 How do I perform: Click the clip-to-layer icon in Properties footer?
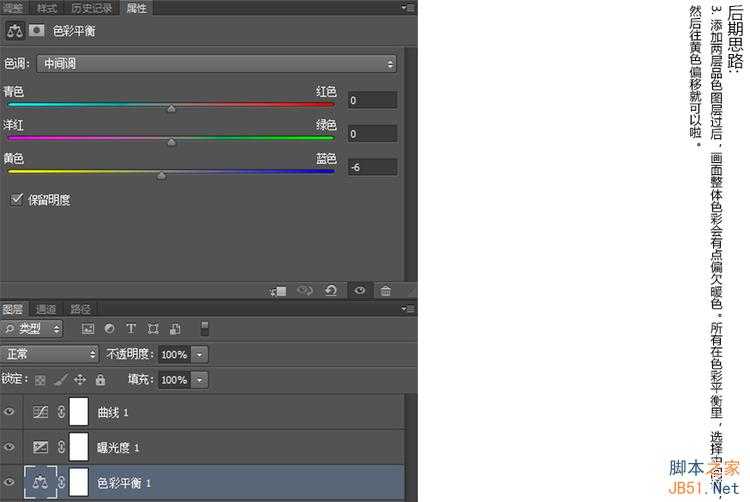click(279, 291)
